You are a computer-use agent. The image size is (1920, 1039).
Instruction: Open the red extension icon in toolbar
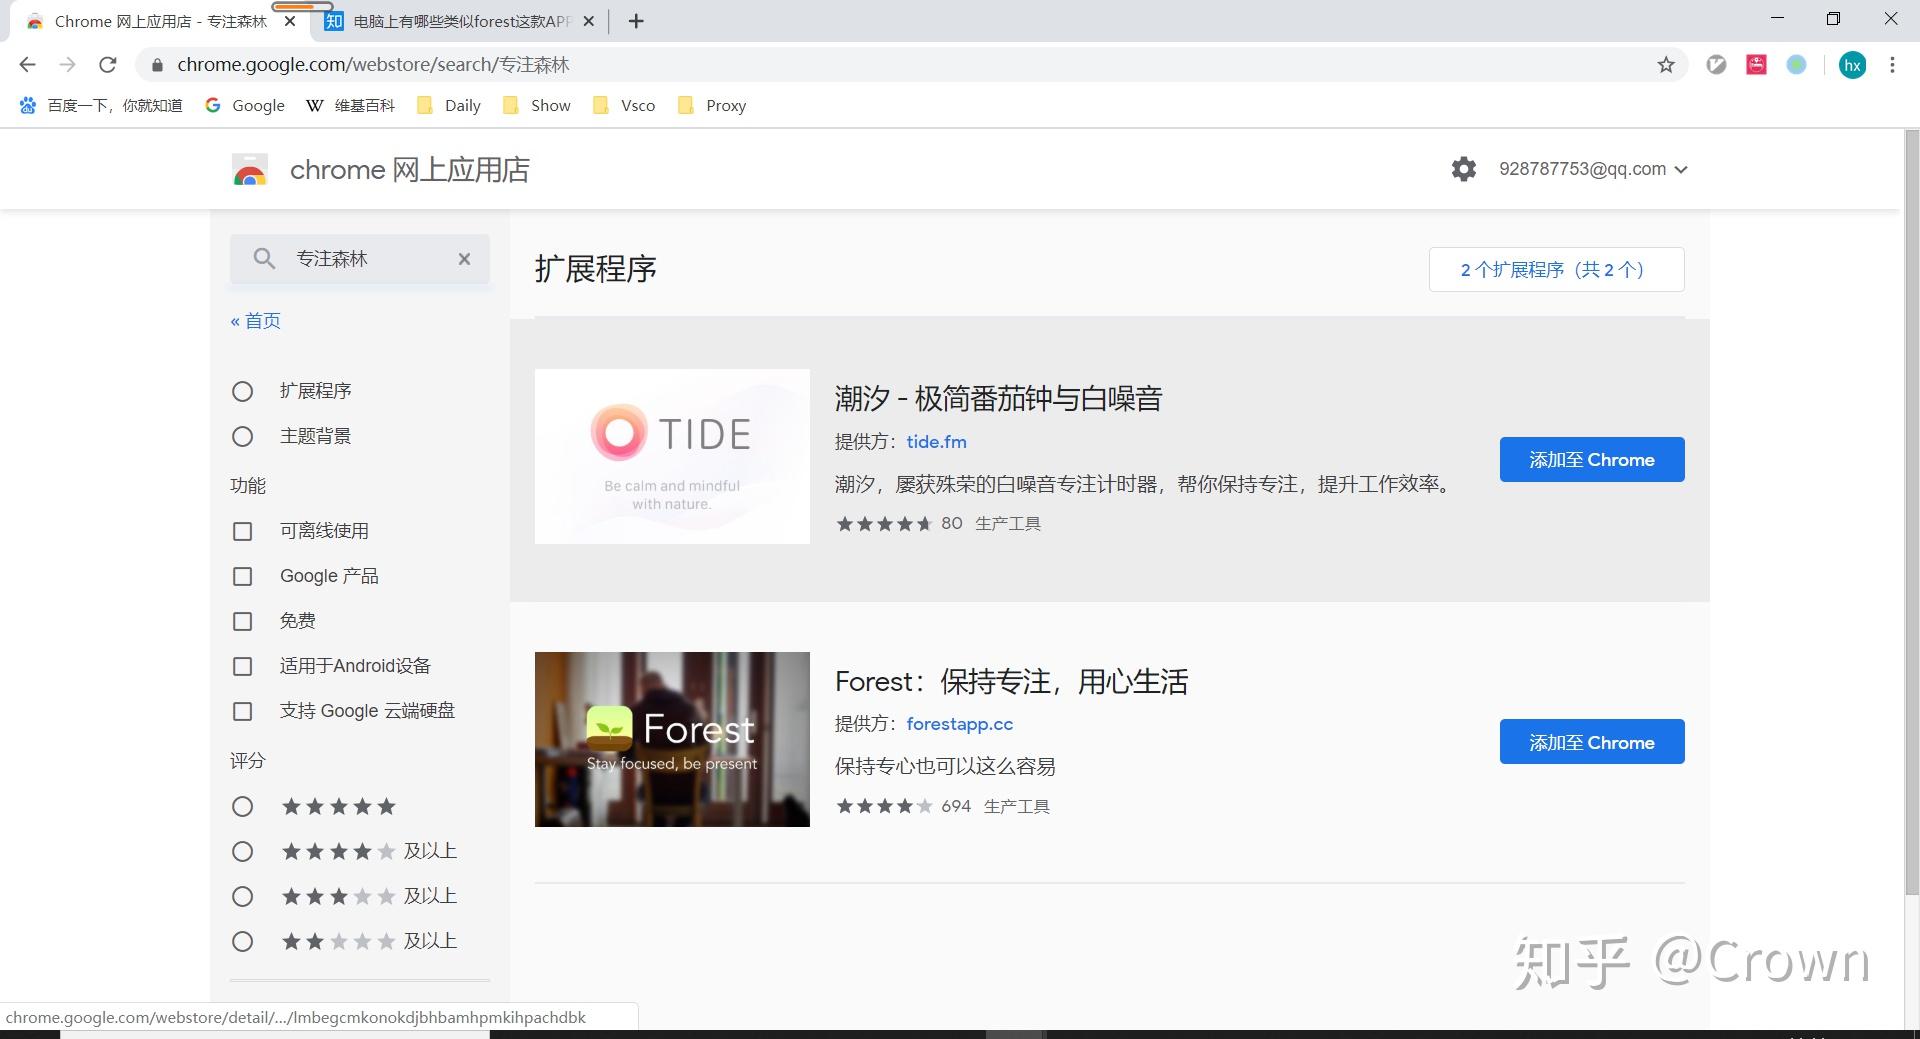(1756, 65)
